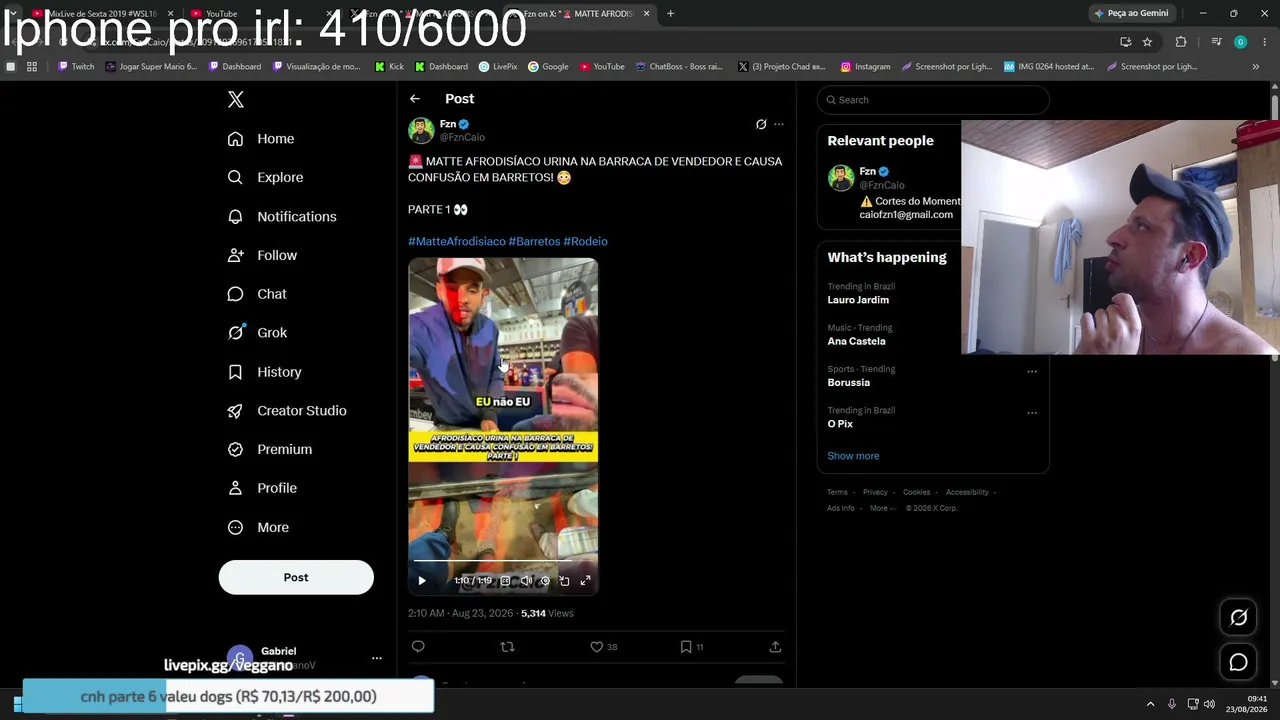Screen dimensions: 1280x720
Task: Open the Explore page
Action: (265, 177)
